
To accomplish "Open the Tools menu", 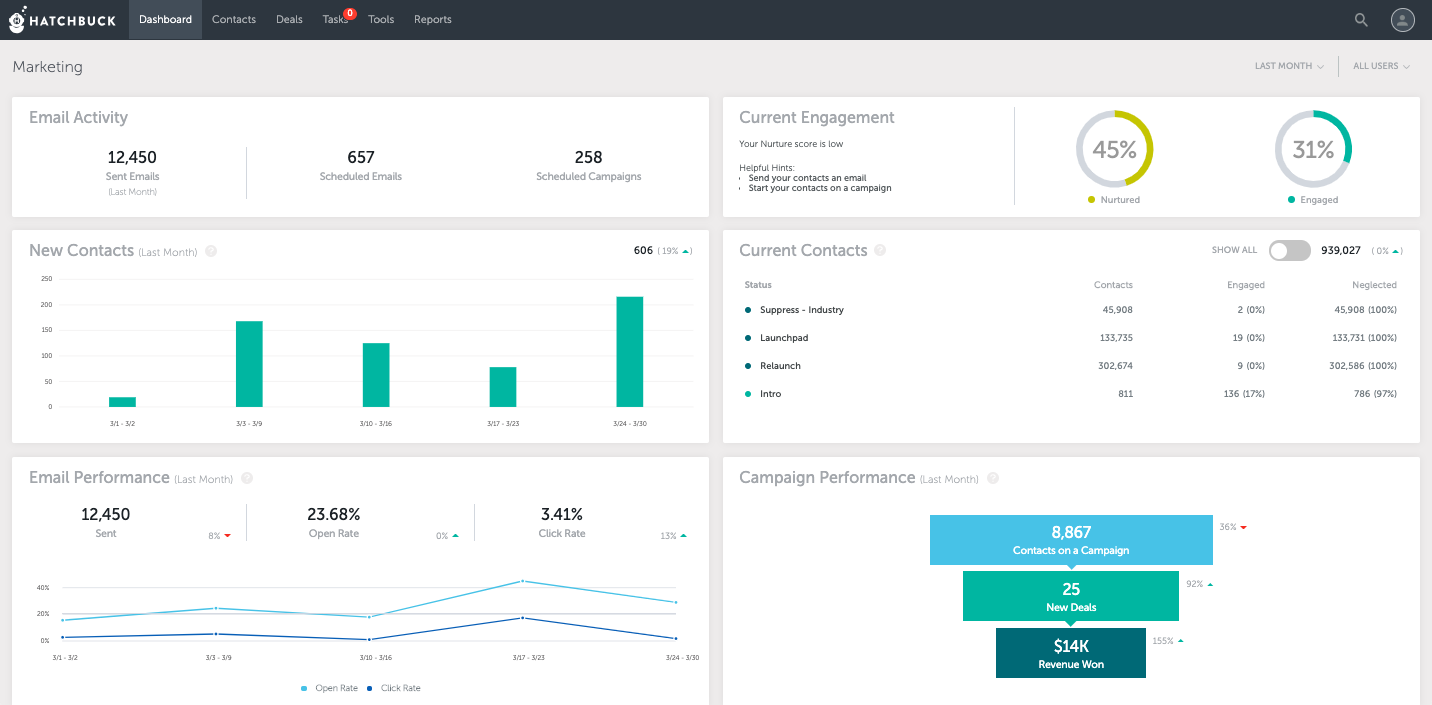I will click(x=381, y=19).
